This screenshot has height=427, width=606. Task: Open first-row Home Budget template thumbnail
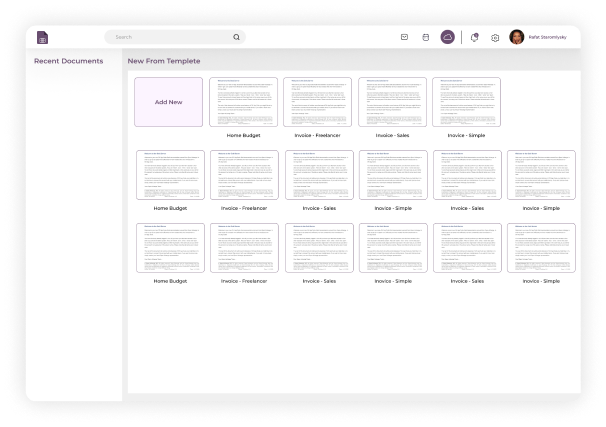(244, 102)
